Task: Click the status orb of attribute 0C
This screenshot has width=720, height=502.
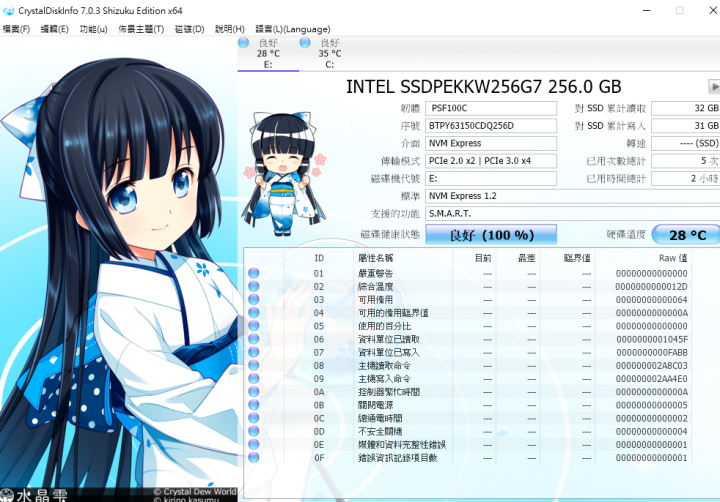Action: pos(253,418)
